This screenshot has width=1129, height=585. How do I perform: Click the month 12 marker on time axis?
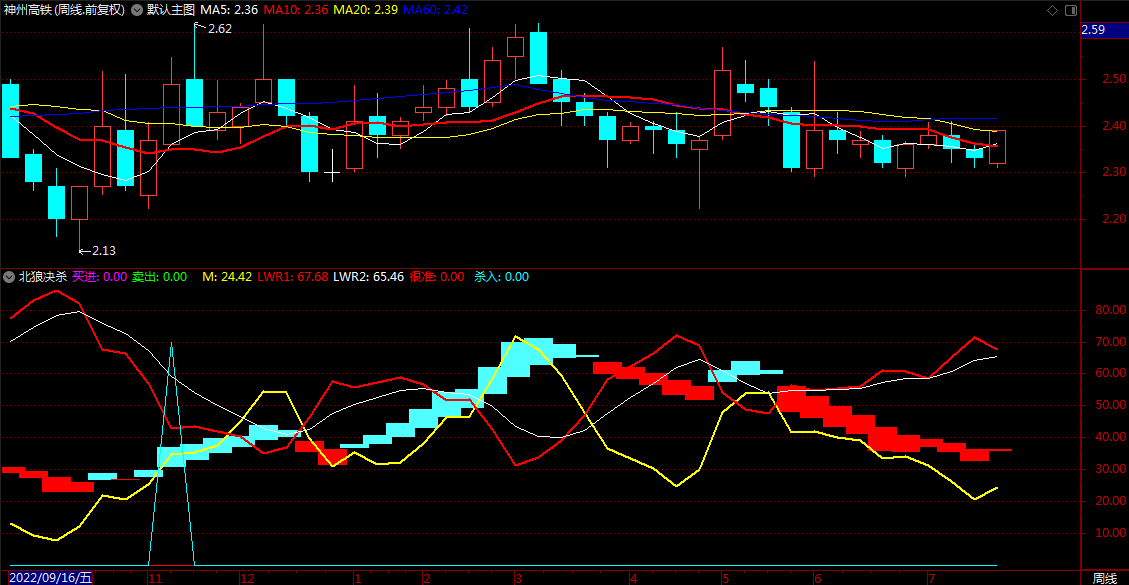[247, 578]
